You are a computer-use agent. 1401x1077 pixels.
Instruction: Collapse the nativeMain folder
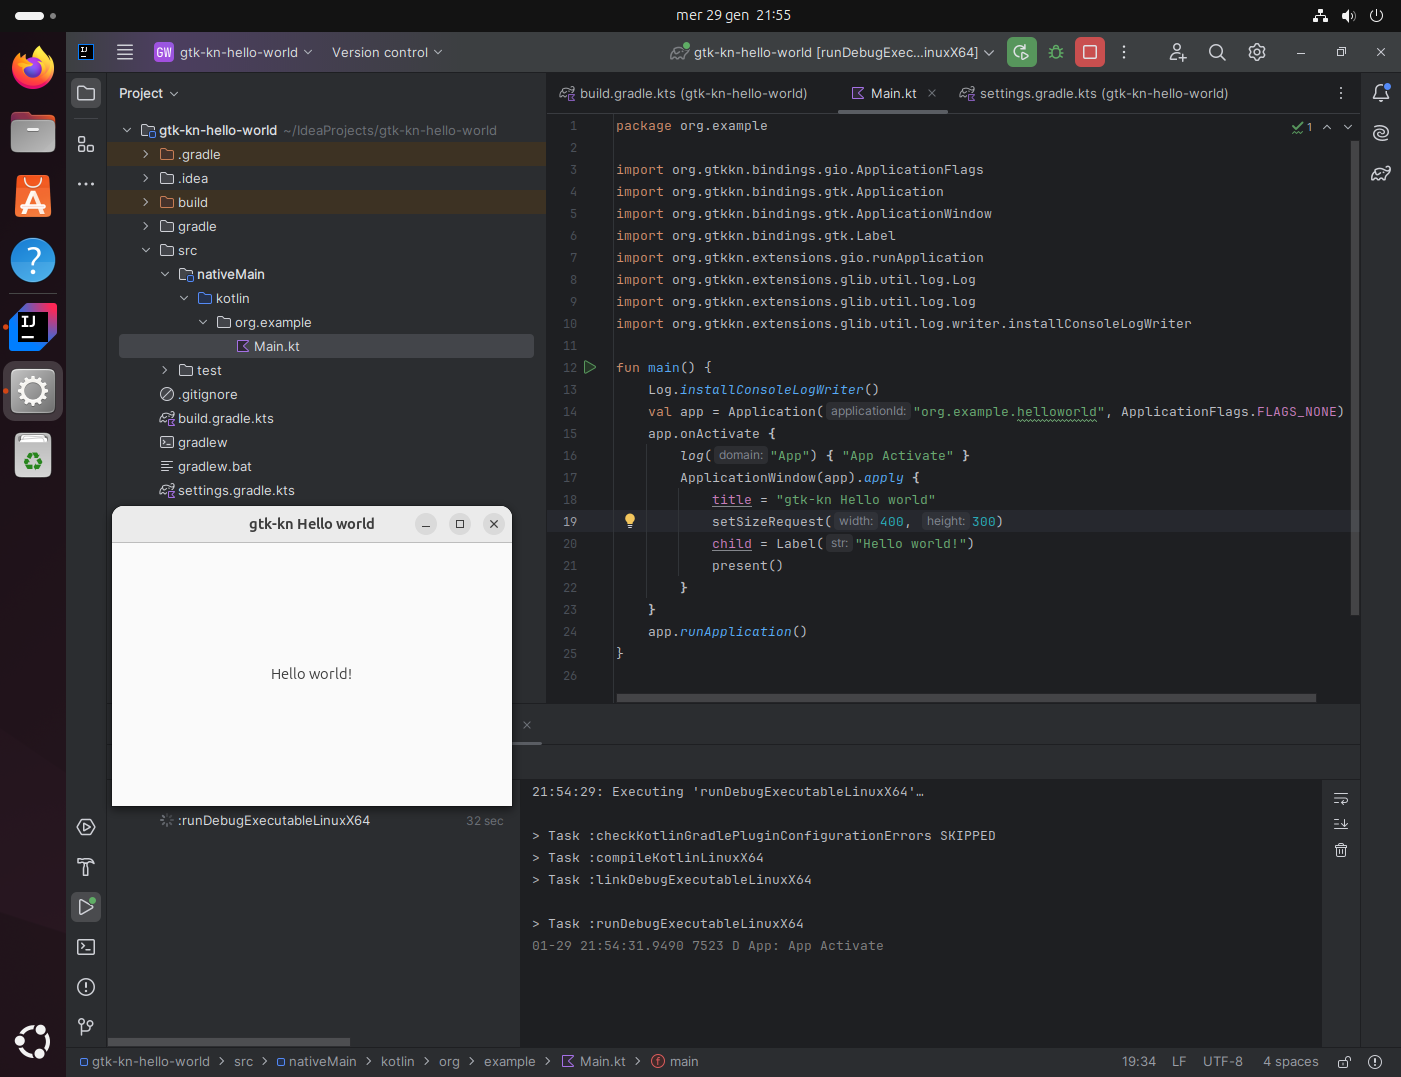(165, 274)
